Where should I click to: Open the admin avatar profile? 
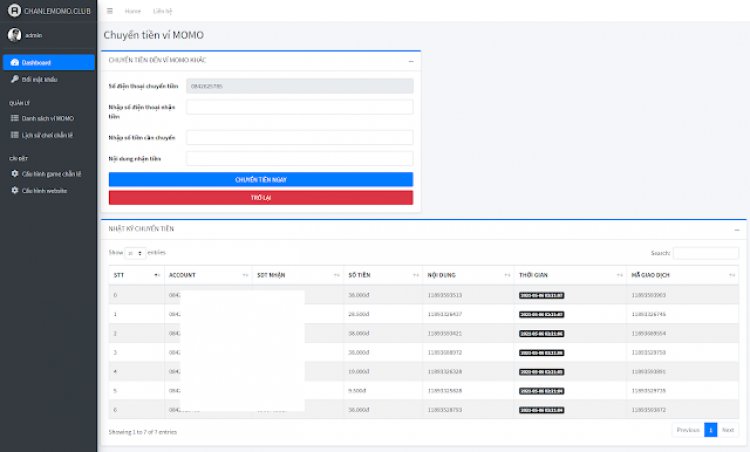pos(14,35)
